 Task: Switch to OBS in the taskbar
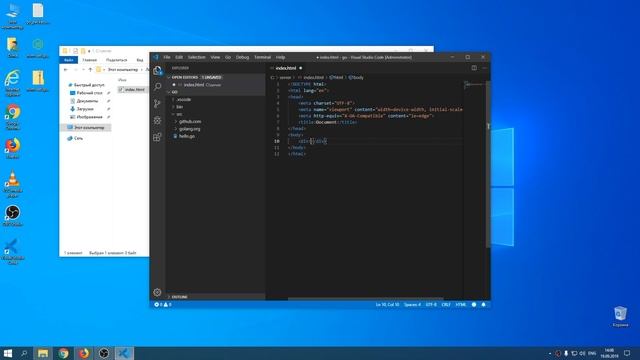point(104,353)
